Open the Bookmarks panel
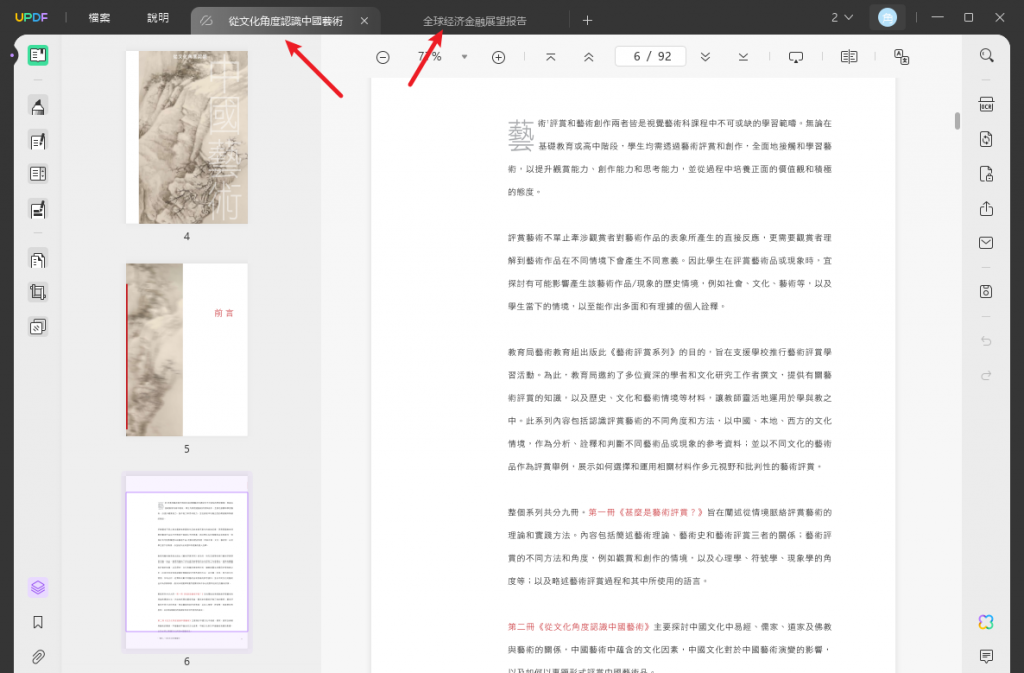The width and height of the screenshot is (1024, 673). [x=38, y=622]
